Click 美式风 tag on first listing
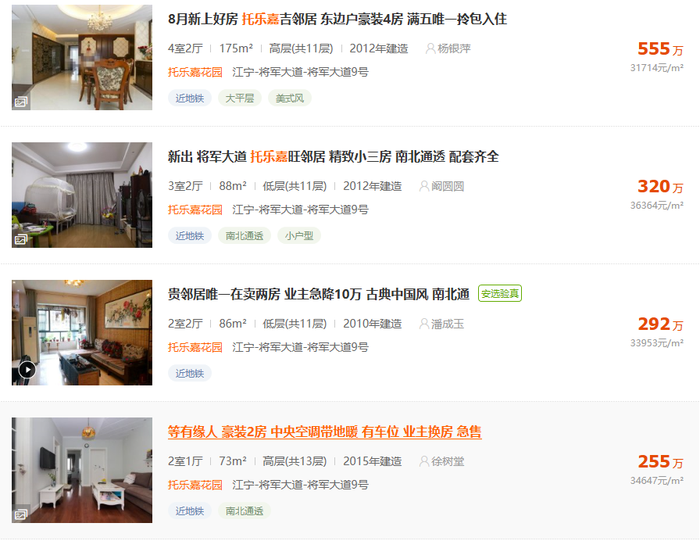The image size is (700, 541). [290, 98]
